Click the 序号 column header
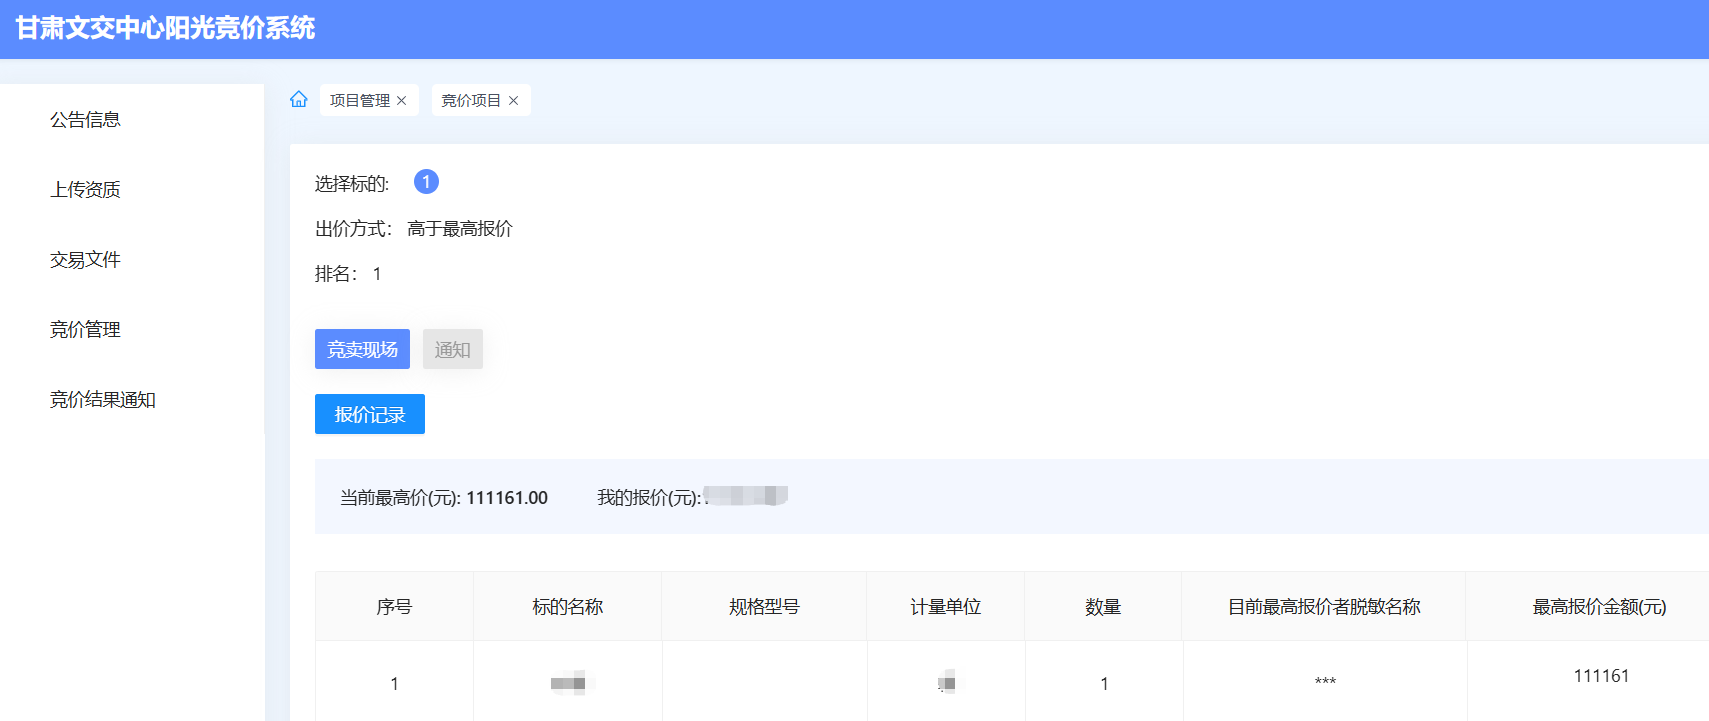The height and width of the screenshot is (721, 1709). coord(394,607)
